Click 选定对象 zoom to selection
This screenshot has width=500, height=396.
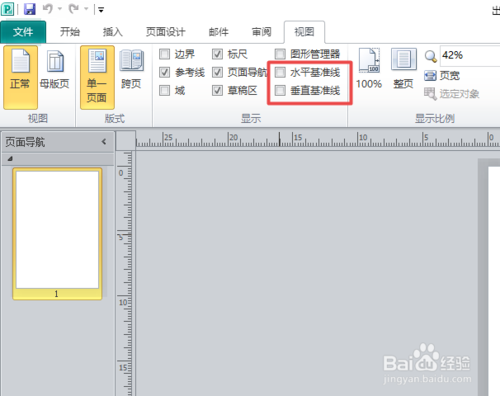pyautogui.click(x=452, y=94)
